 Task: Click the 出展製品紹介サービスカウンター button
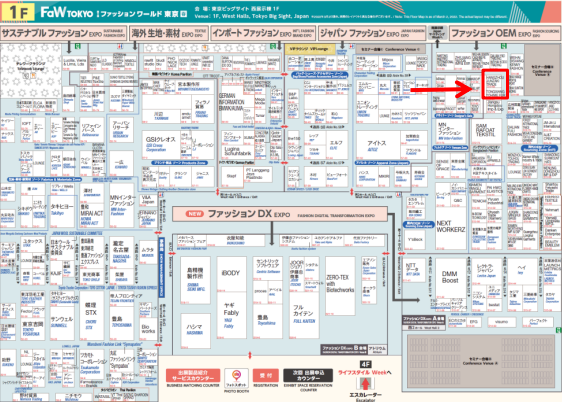[193, 375]
